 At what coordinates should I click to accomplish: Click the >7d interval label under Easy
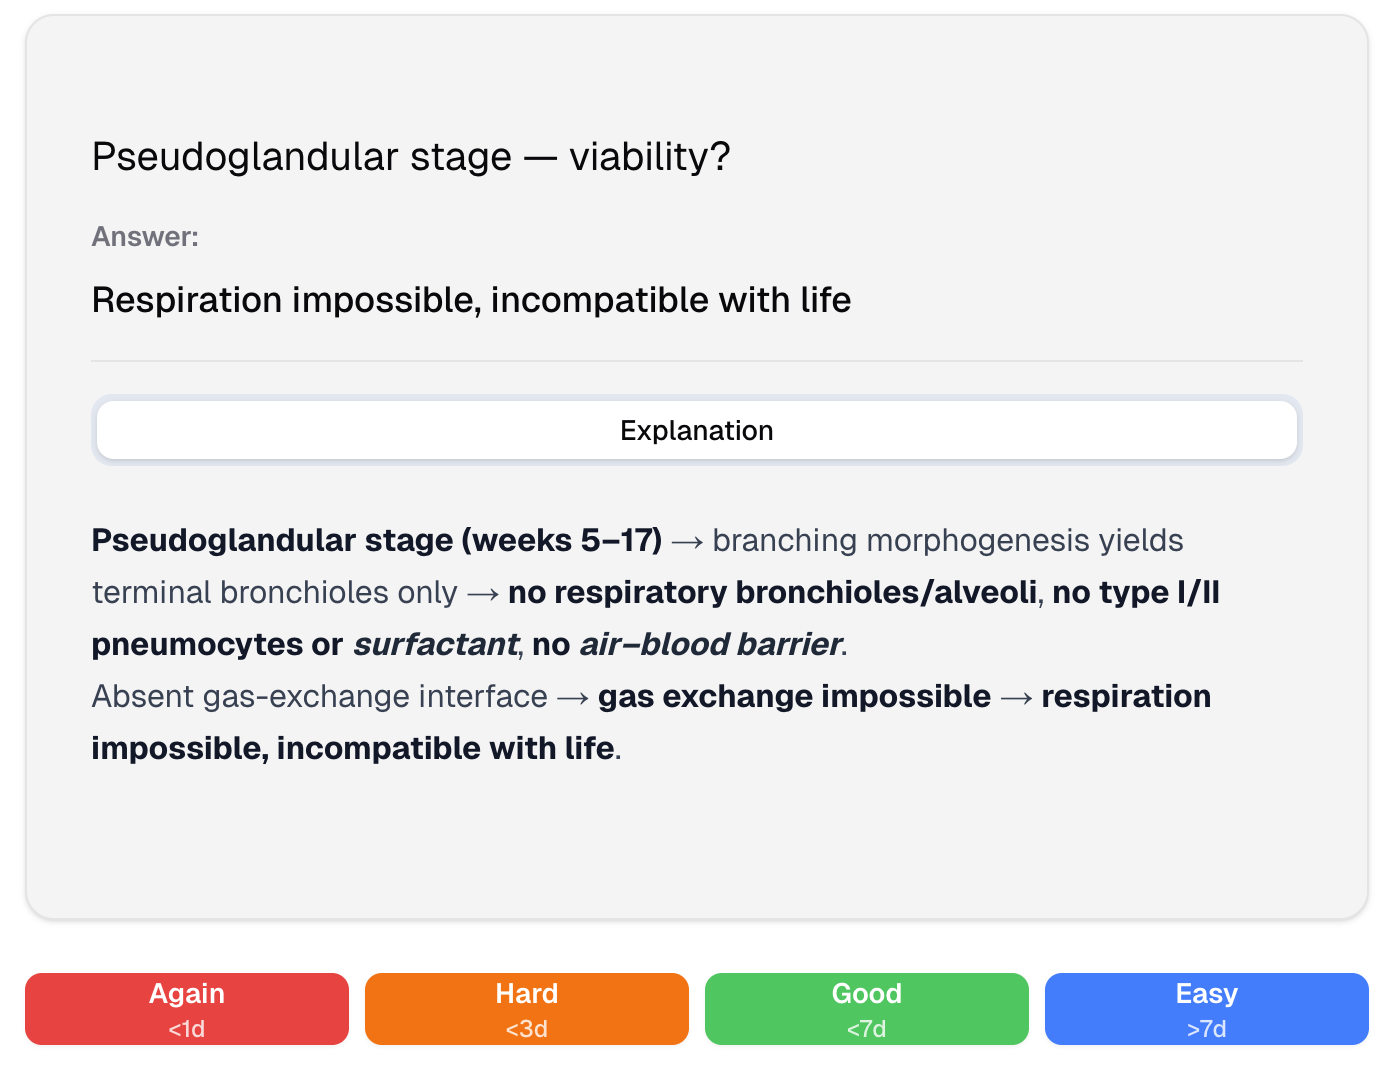tap(1205, 1027)
